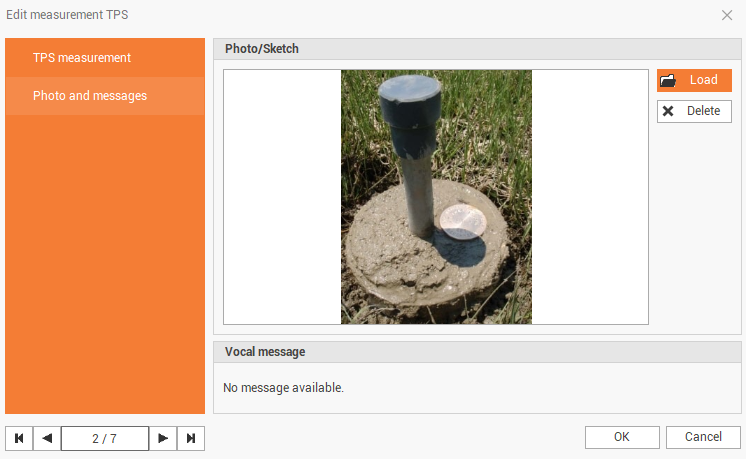Click the folder icon on Load button
The height and width of the screenshot is (459, 746).
pyautogui.click(x=669, y=80)
